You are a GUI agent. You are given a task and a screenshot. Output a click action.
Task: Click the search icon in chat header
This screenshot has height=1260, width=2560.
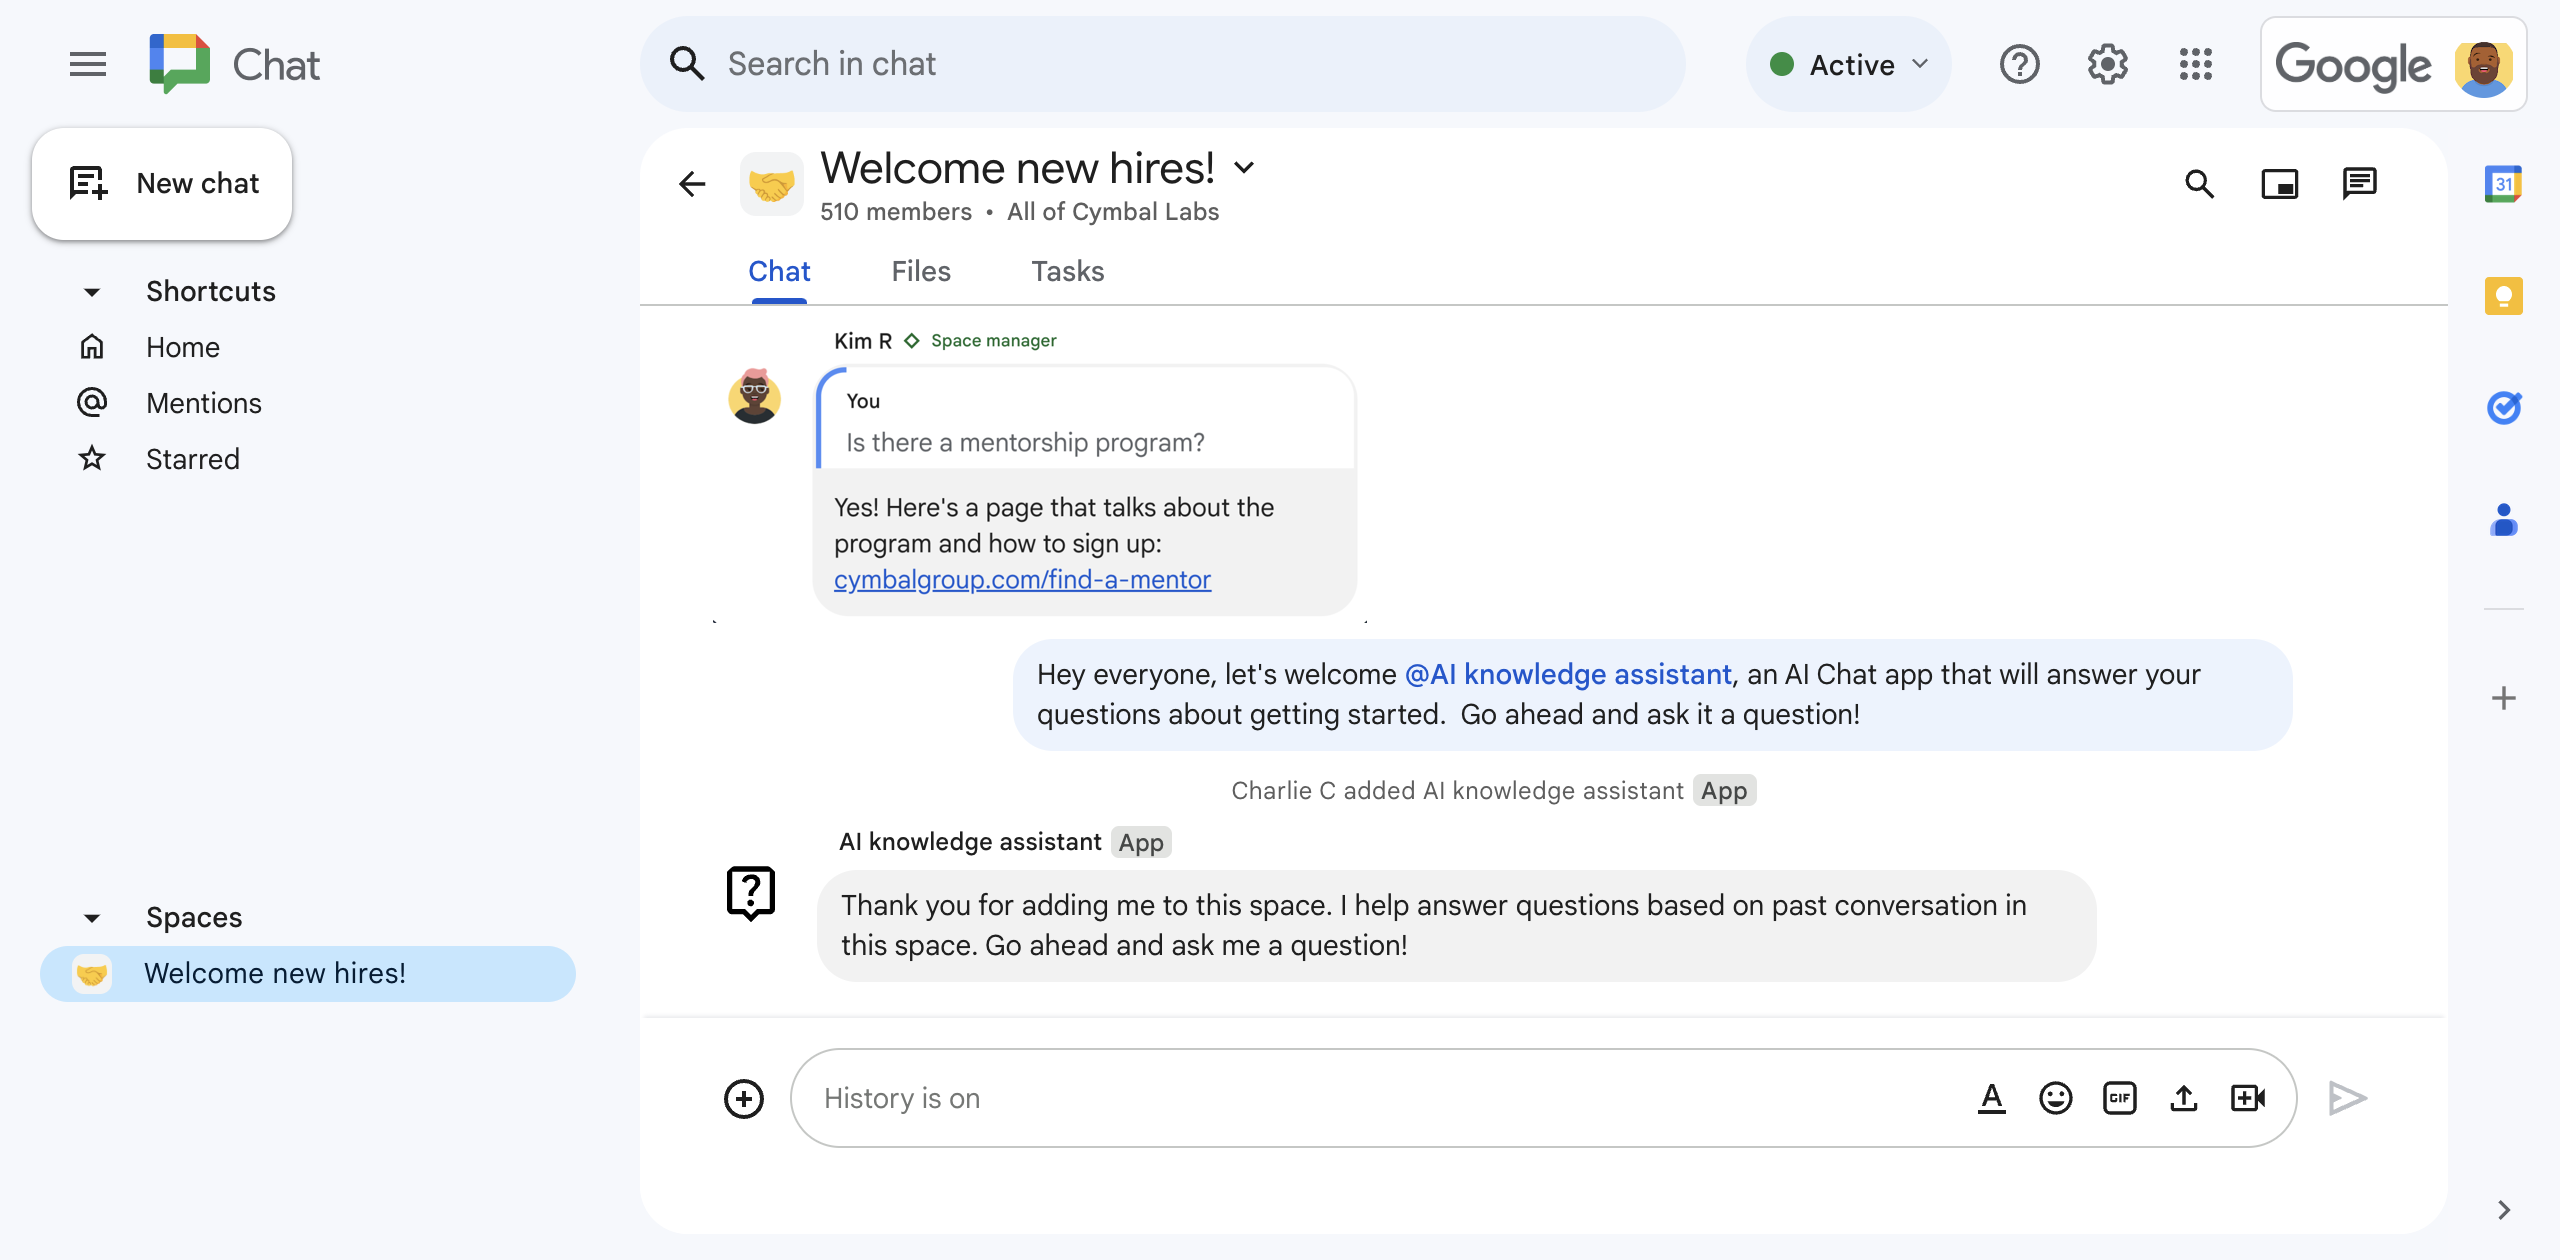point(2204,183)
